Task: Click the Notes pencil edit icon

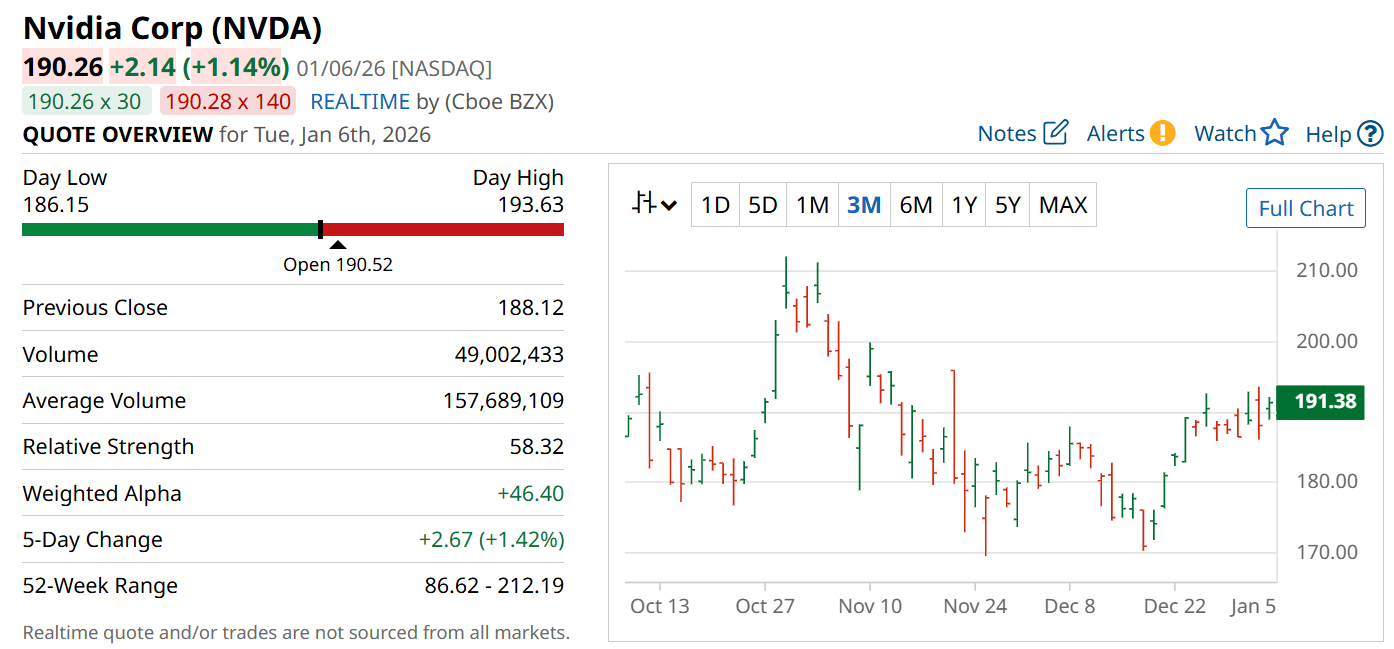Action: pyautogui.click(x=1056, y=133)
